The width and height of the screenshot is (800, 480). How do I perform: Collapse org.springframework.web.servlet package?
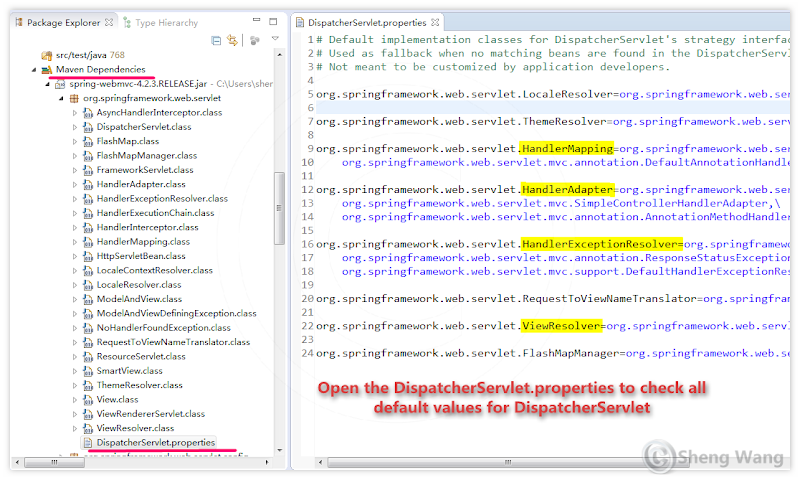pos(61,98)
